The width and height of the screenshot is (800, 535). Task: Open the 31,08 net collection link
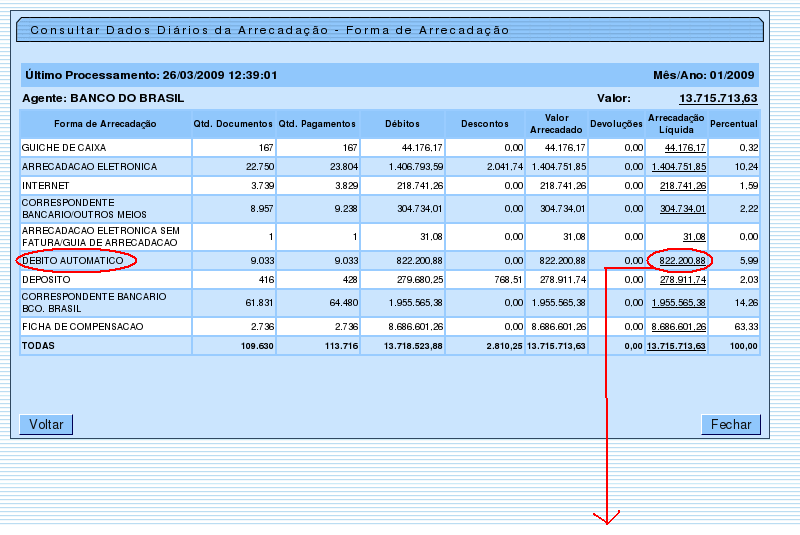click(694, 237)
